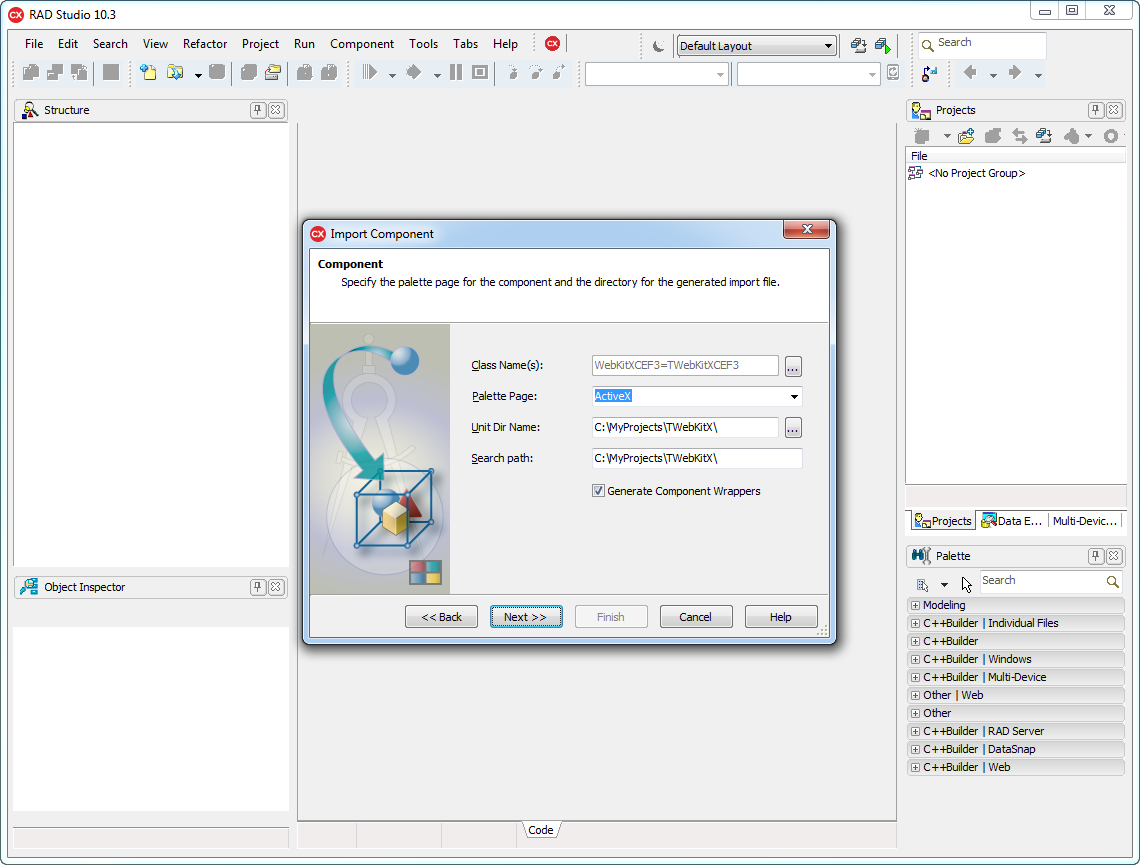Open the Run button dropdown arrow
Viewport: 1140px width, 865px height.
[392, 75]
